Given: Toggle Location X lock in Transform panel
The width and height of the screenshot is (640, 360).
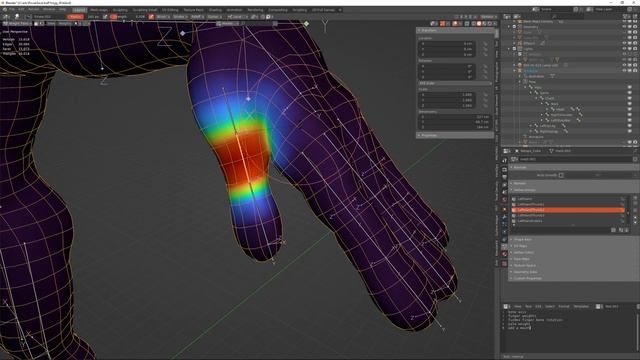Looking at the screenshot, I should coord(485,43).
